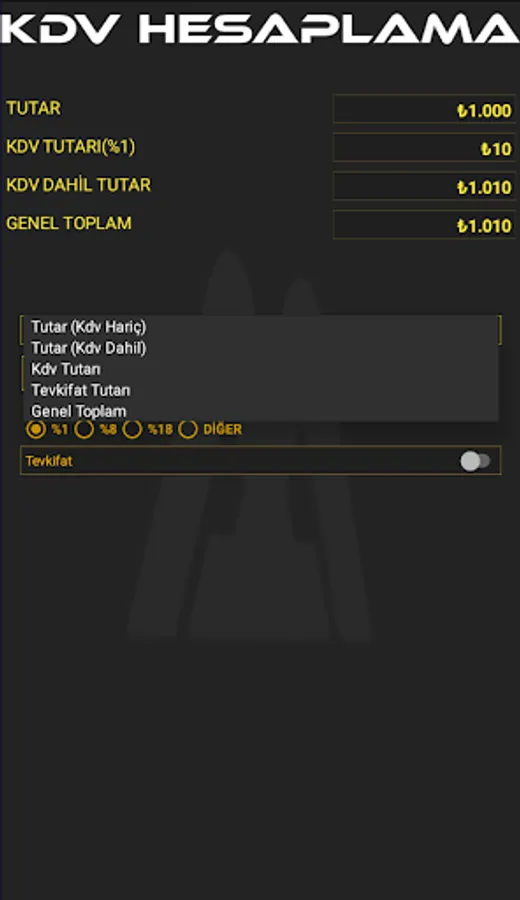
Task: Choose the DİĞER rate radio option
Action: 188,429
